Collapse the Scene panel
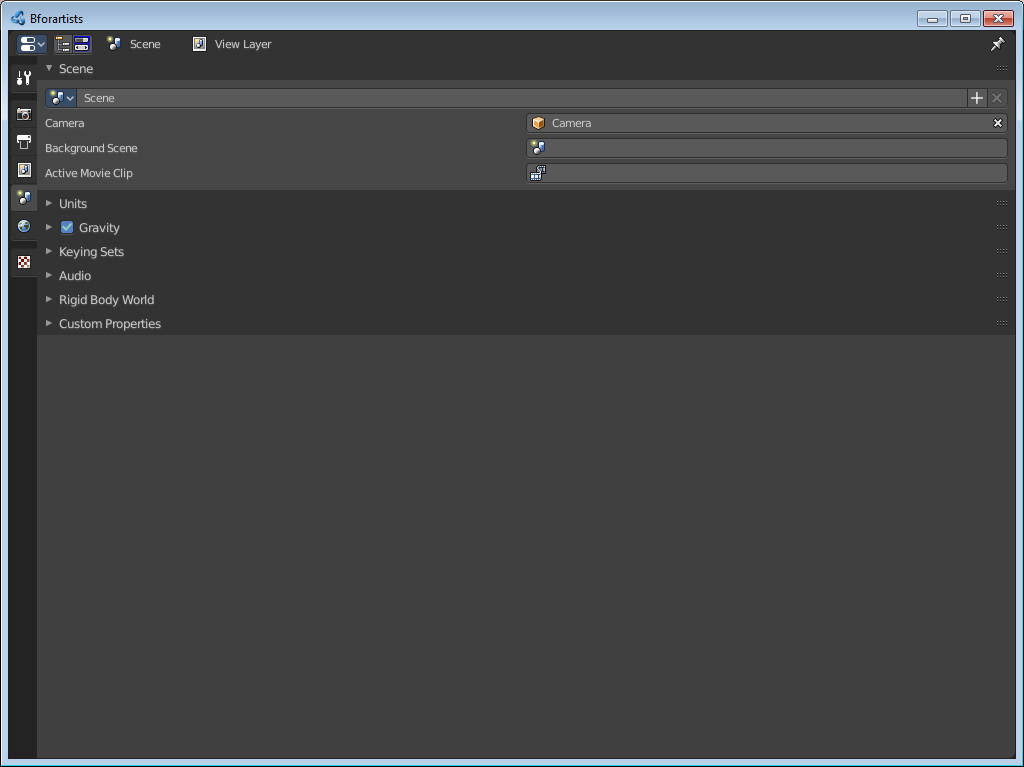Viewport: 1024px width, 767px height. pos(49,68)
